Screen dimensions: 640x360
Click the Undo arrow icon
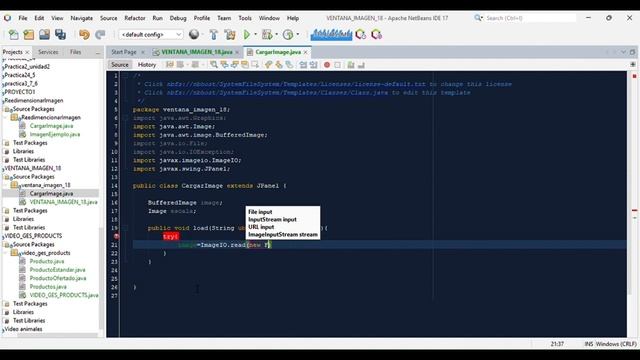click(x=84, y=35)
